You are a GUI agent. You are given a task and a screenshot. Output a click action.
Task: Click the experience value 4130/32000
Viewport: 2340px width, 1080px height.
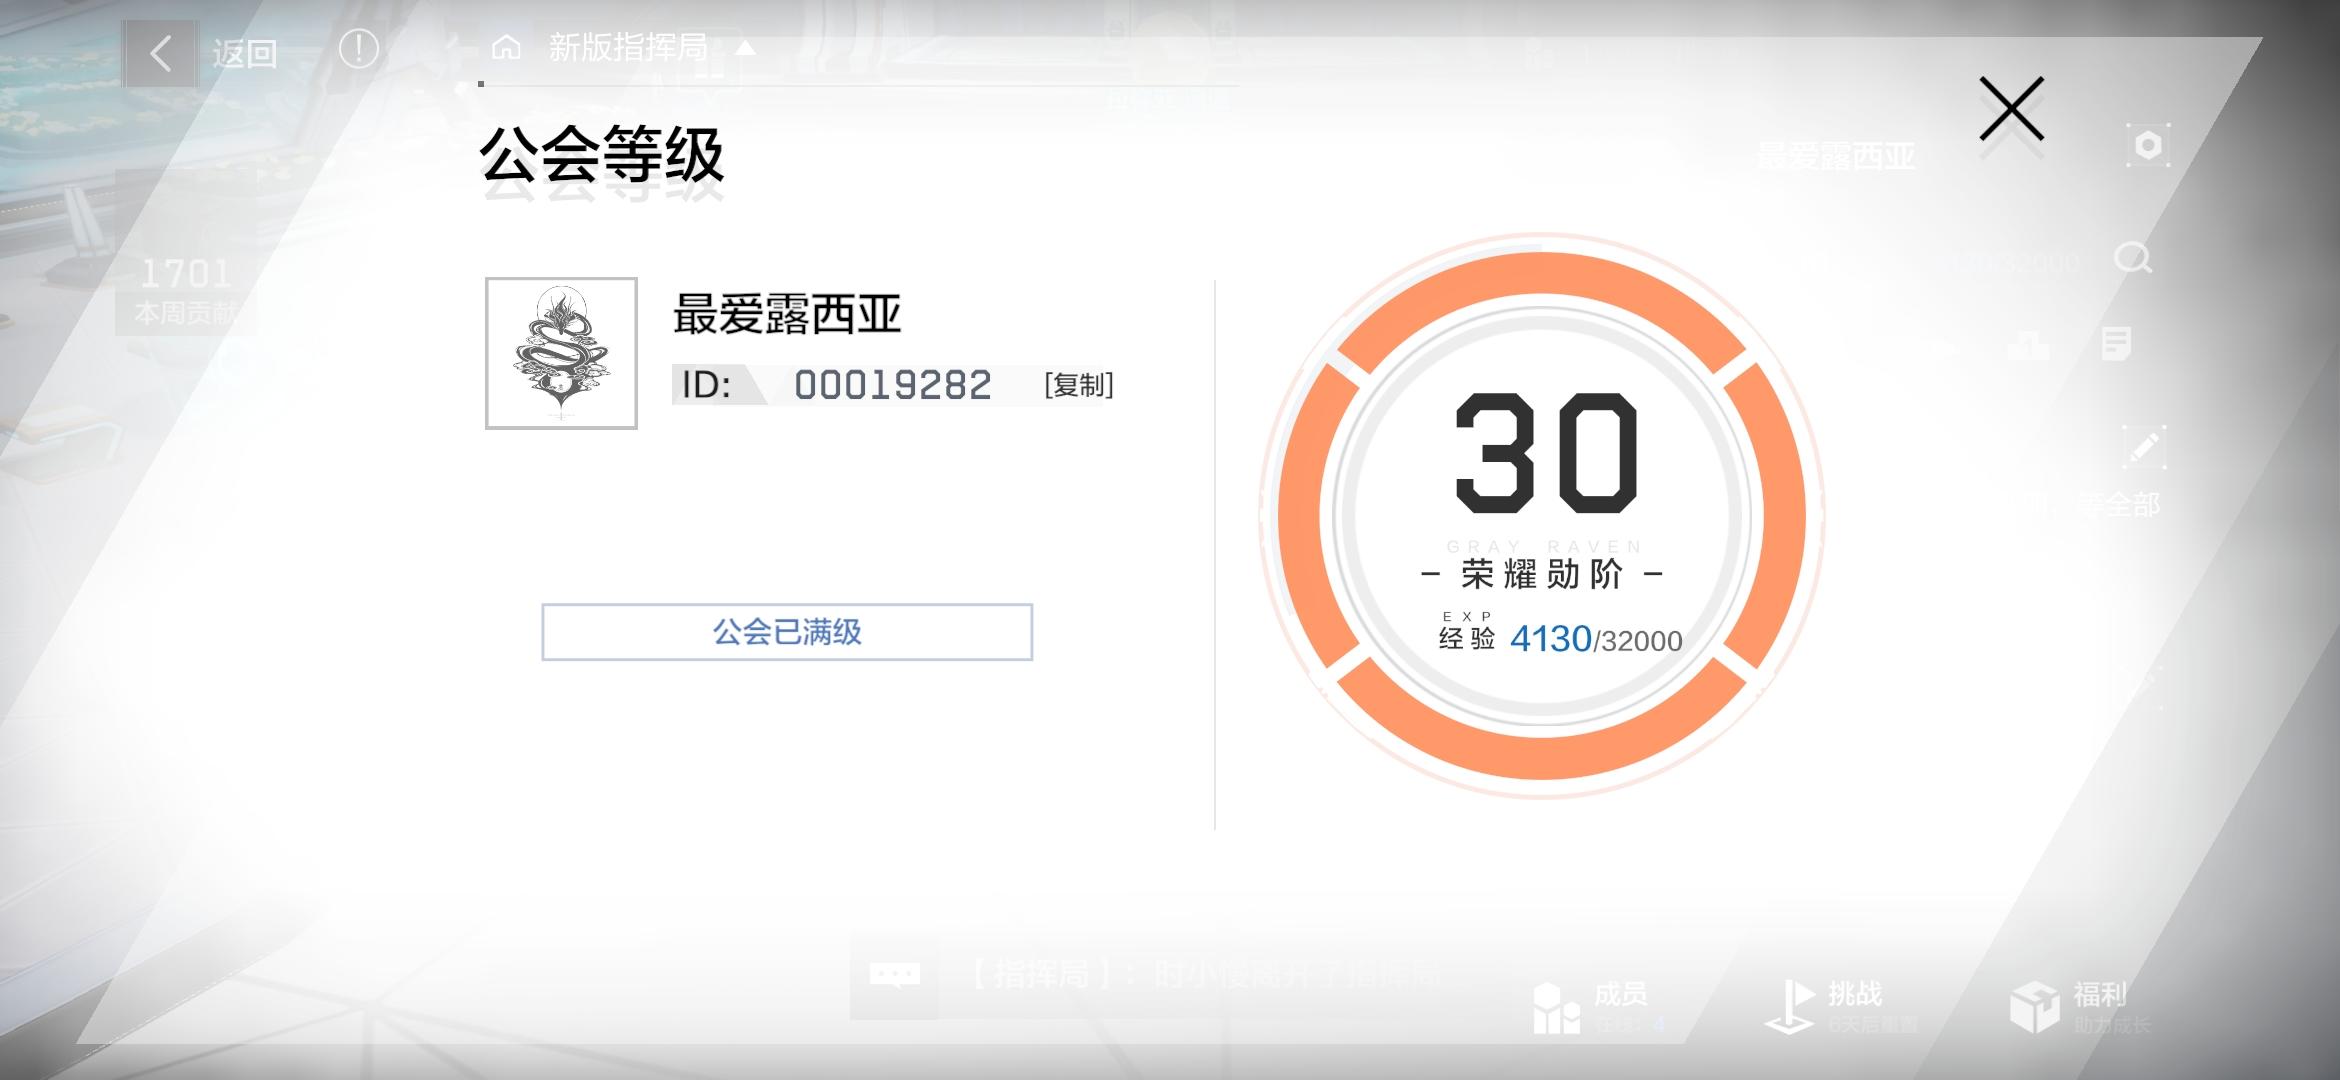tap(1596, 639)
